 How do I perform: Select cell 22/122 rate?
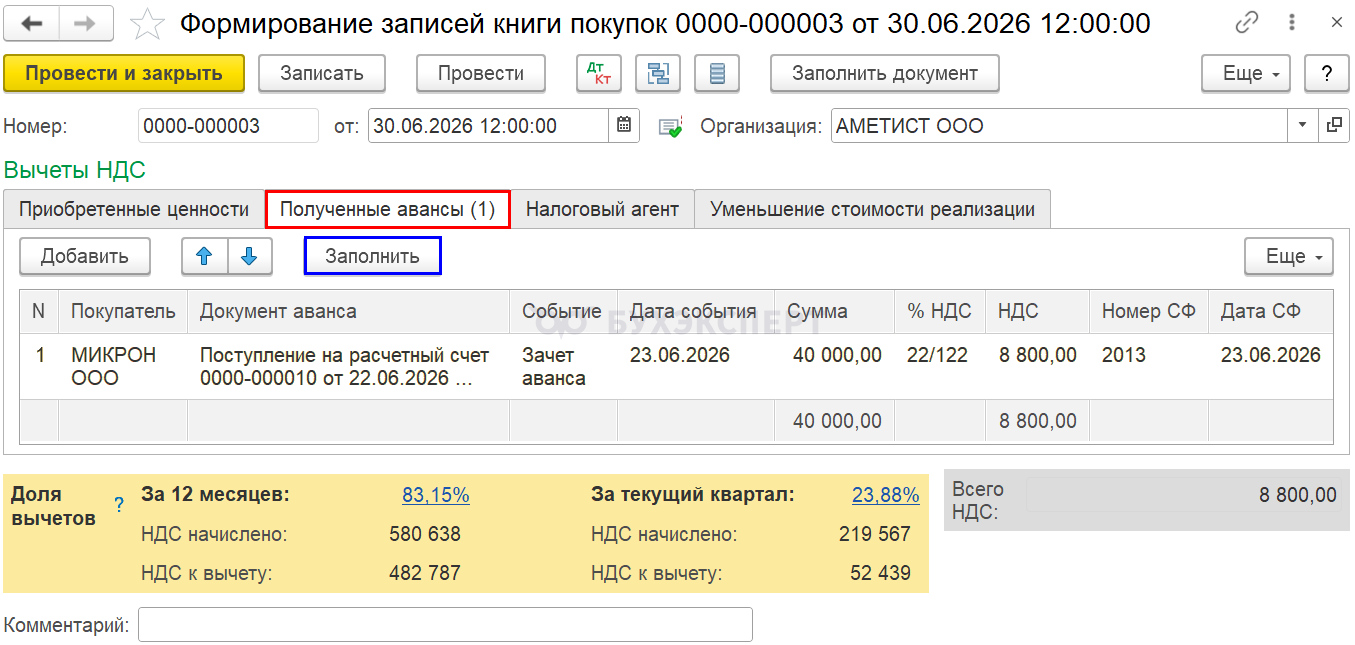[x=940, y=367]
